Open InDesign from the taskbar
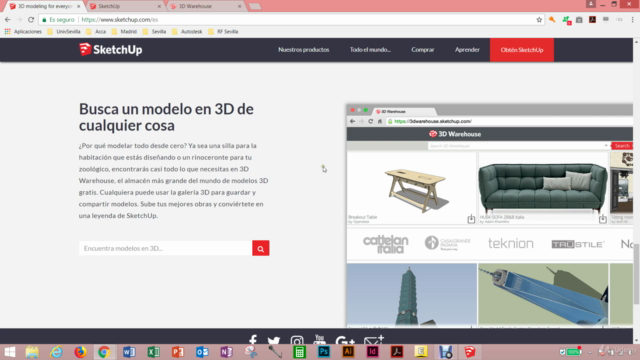This screenshot has height=360, width=640. pos(373,352)
